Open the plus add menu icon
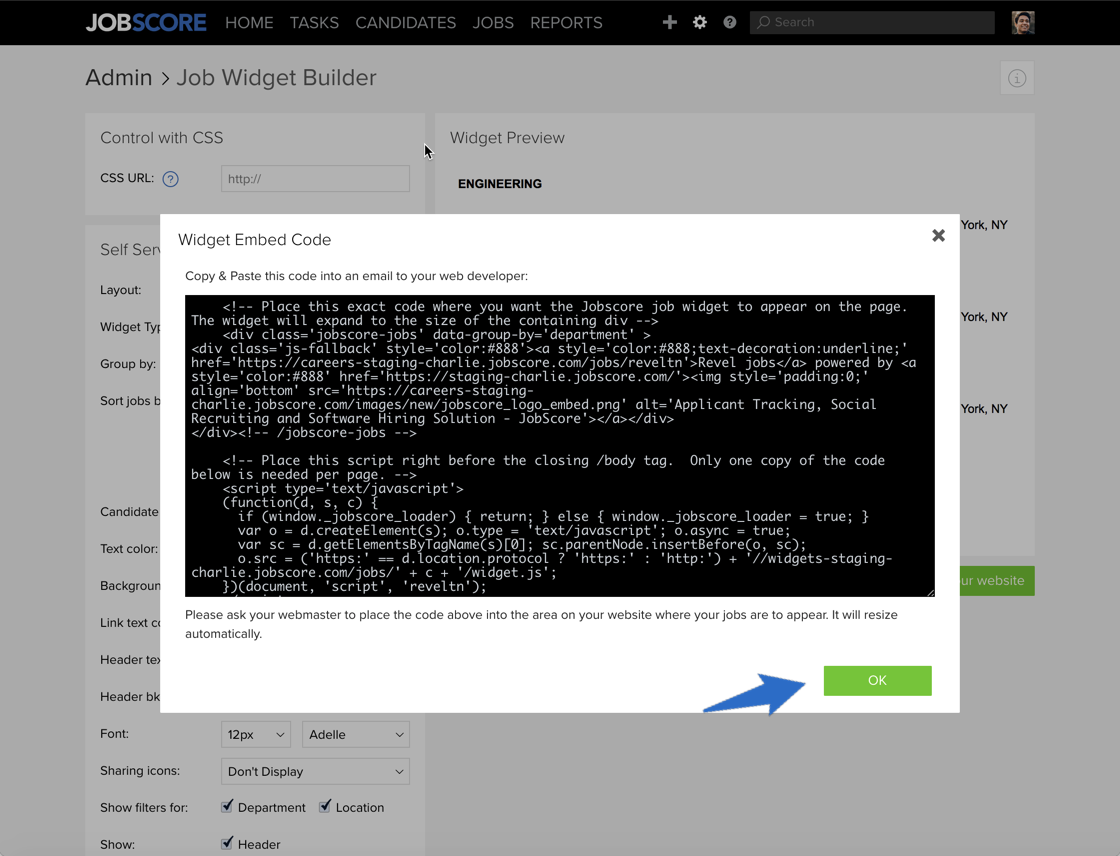Viewport: 1120px width, 856px height. point(669,22)
